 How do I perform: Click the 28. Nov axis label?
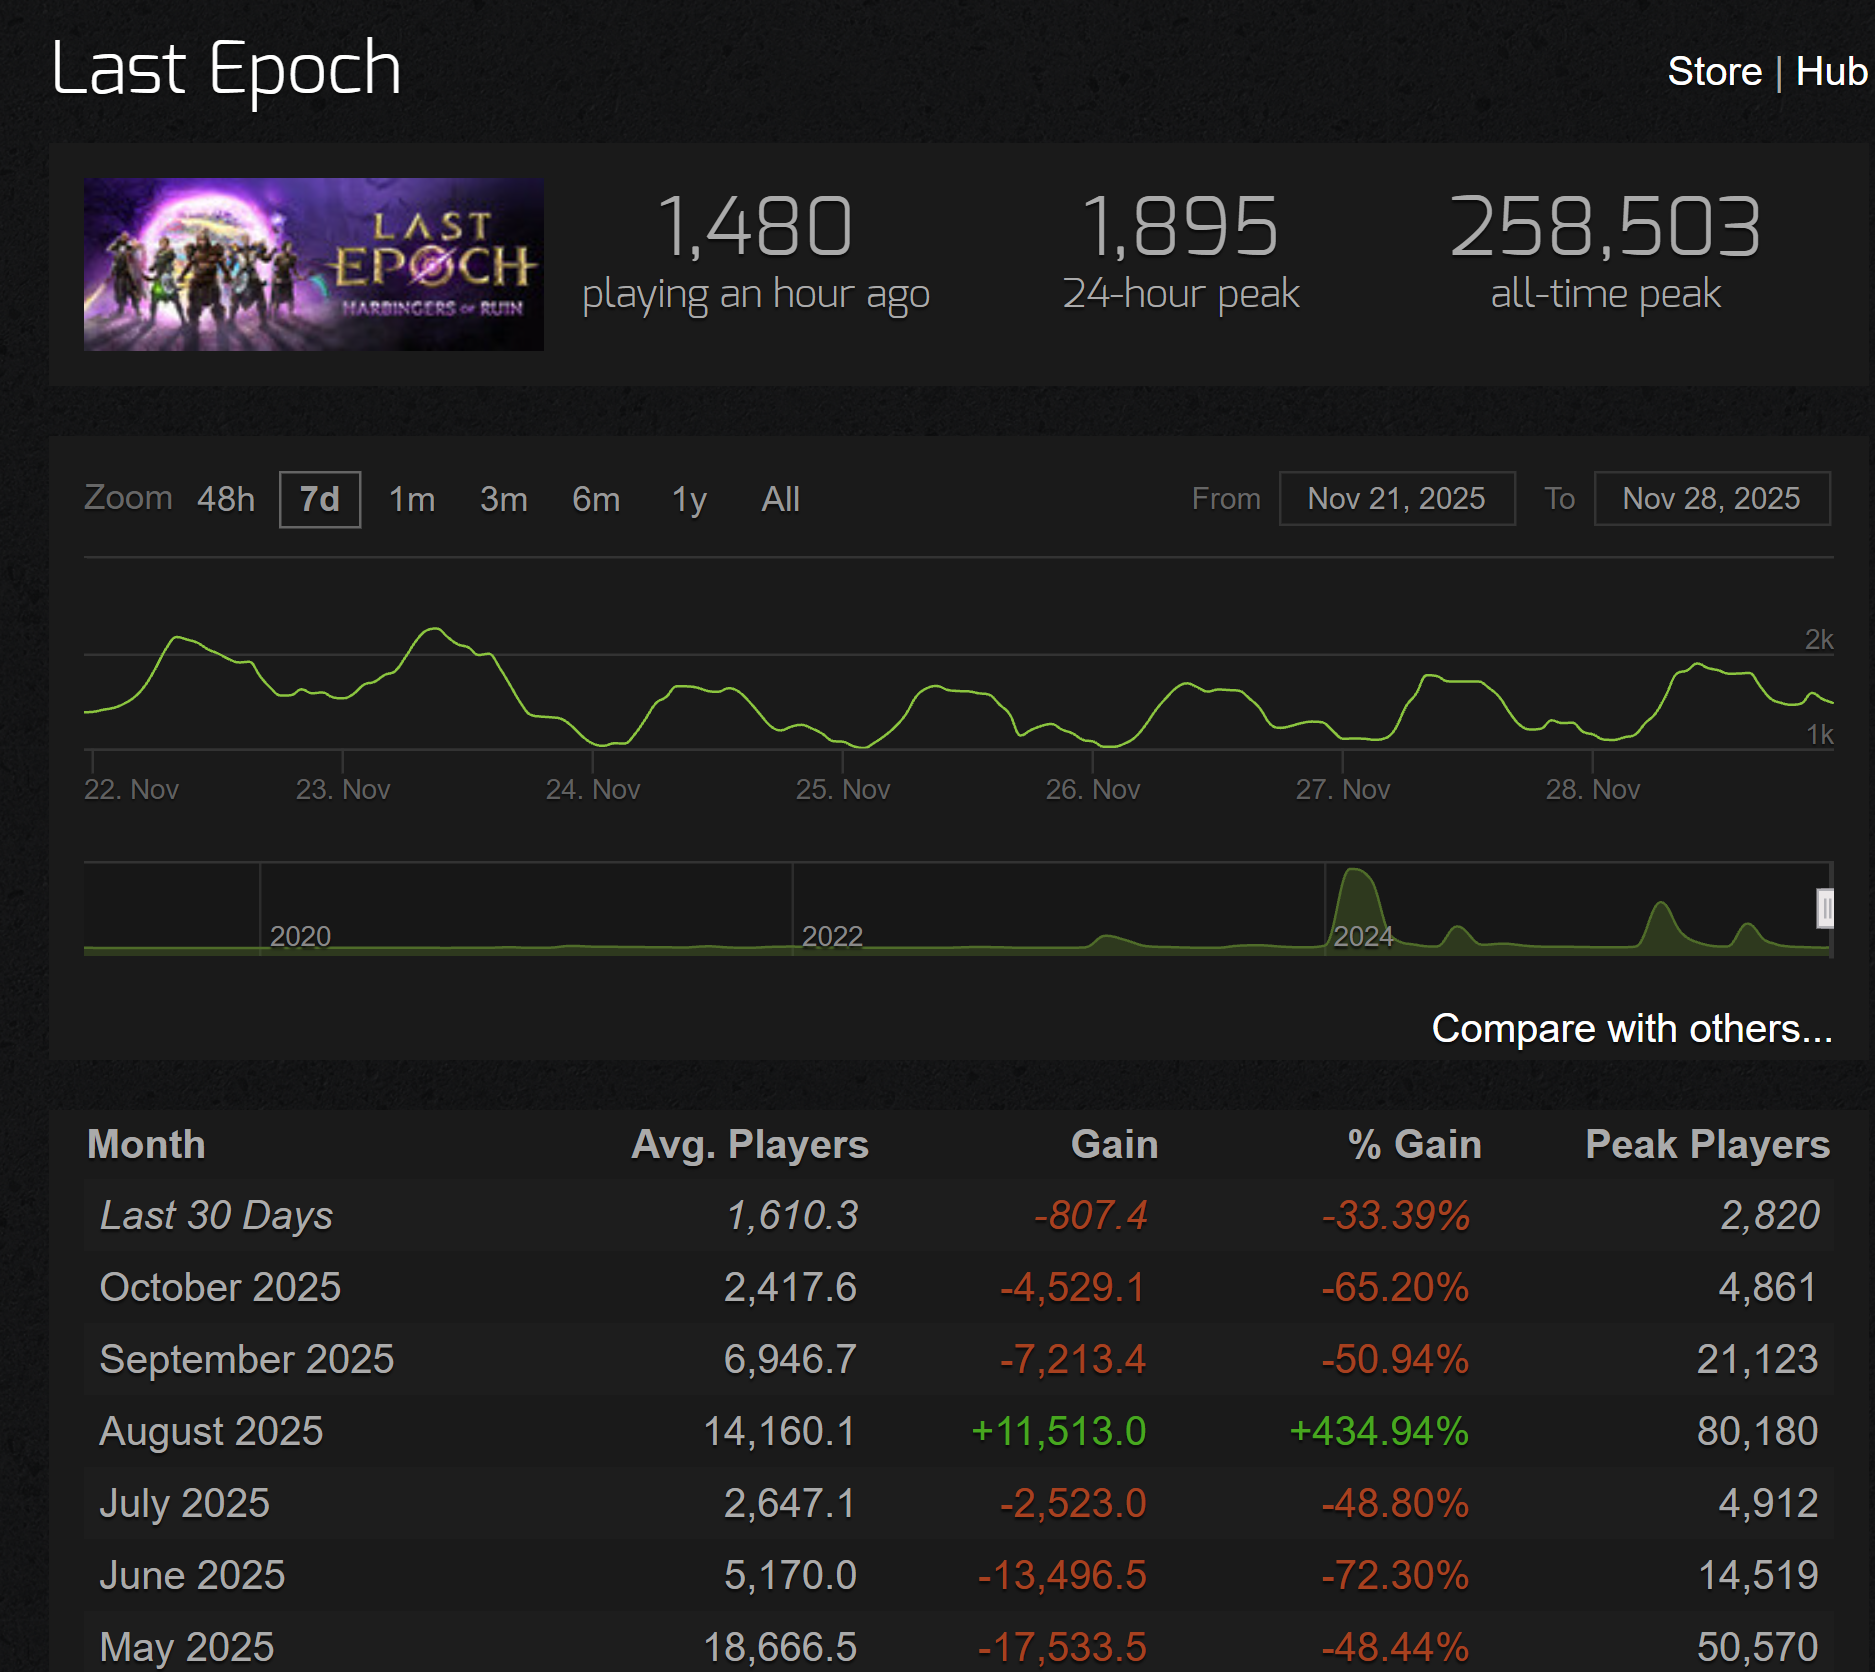click(x=1593, y=790)
